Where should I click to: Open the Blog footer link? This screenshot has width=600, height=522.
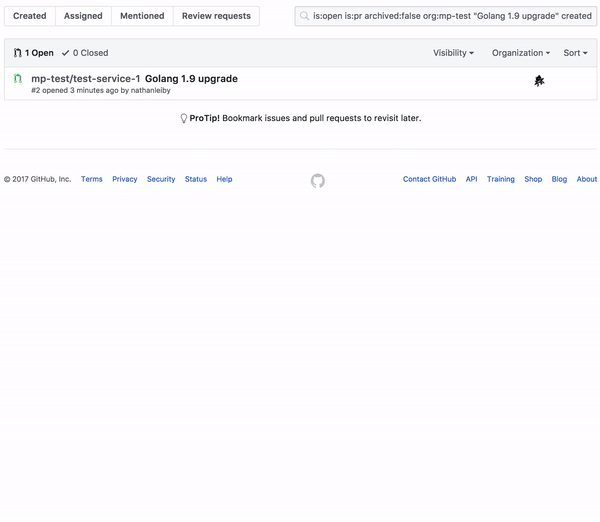[x=559, y=179]
